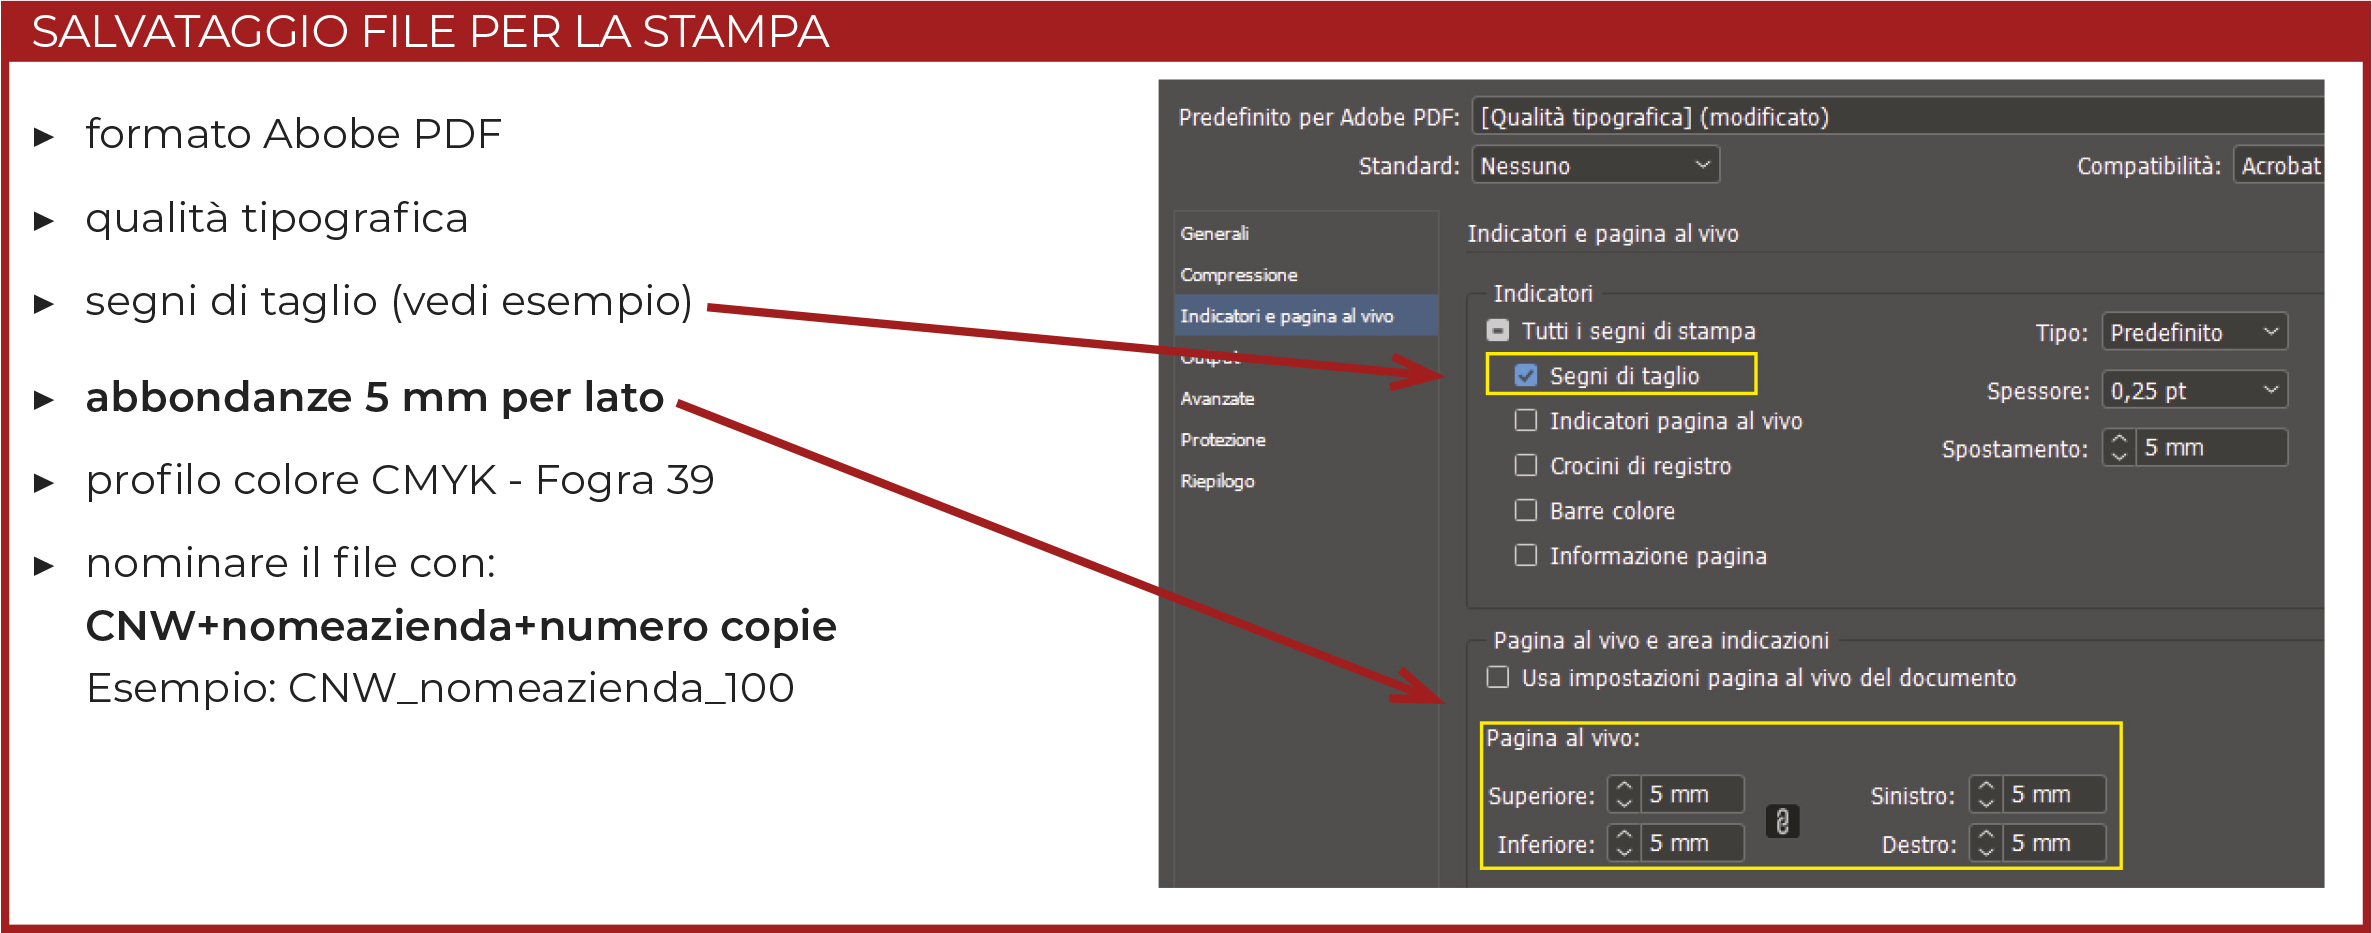The image size is (2372, 933).
Task: Enable Crocini di registro checkbox
Action: pyautogui.click(x=1526, y=466)
